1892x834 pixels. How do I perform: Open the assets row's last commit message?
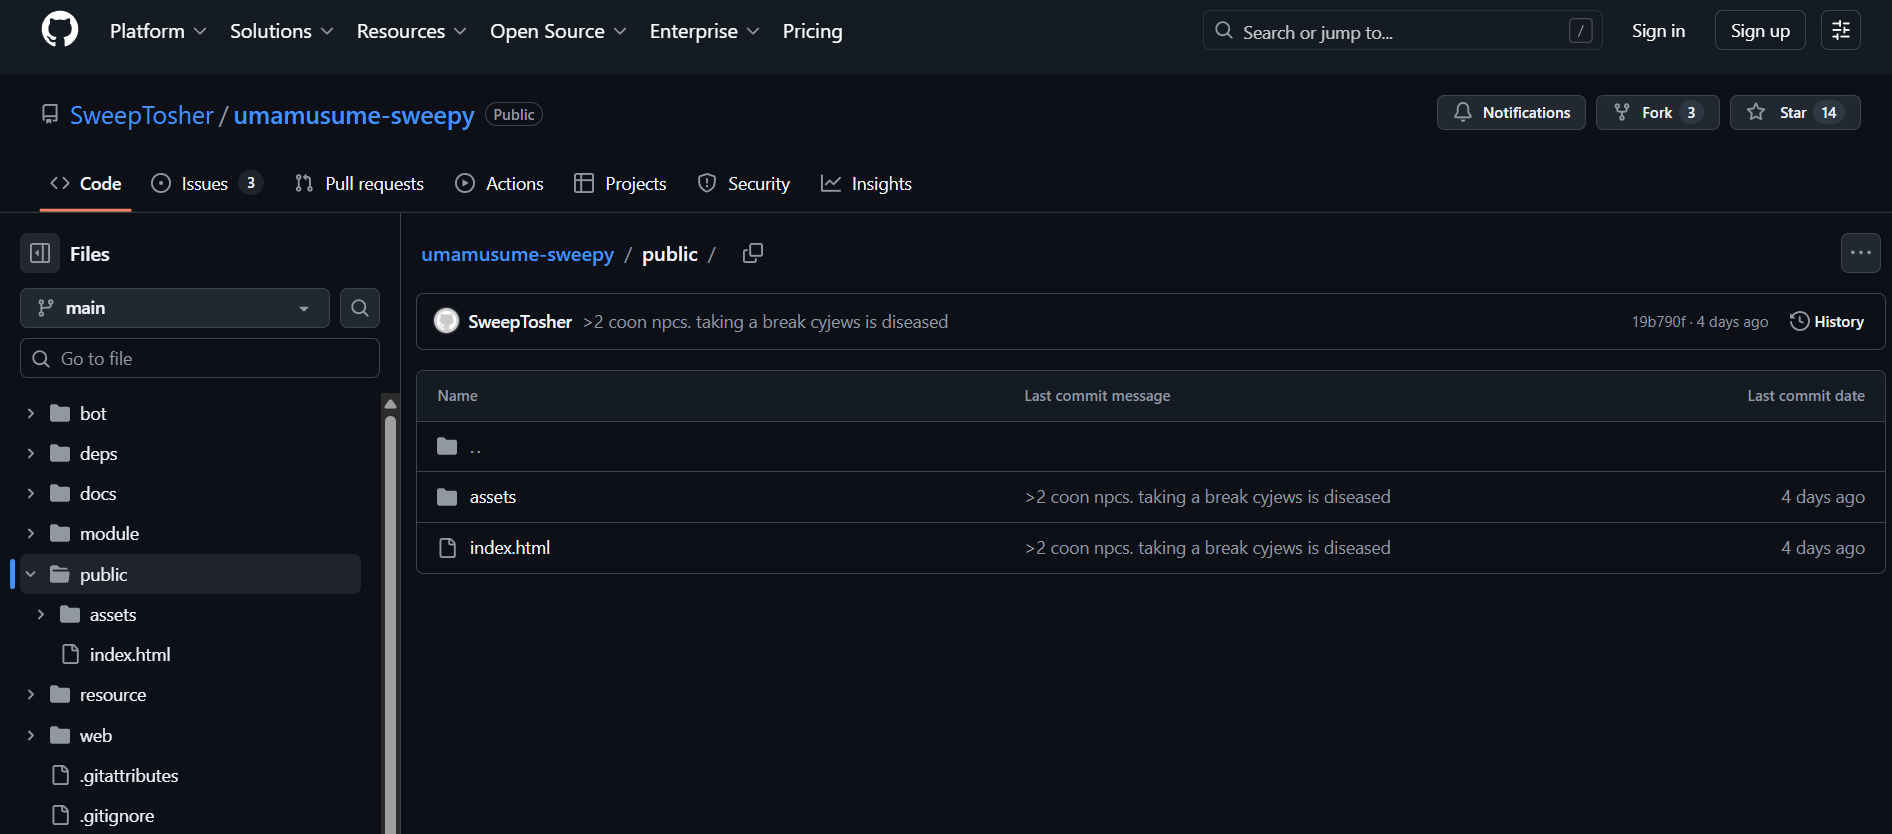1208,497
